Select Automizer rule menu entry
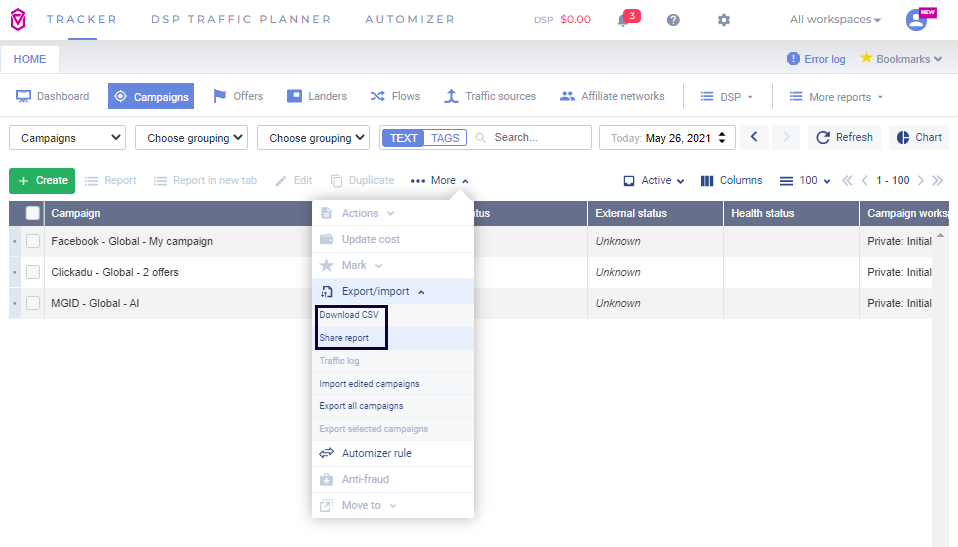Image resolution: width=958 pixels, height=547 pixels. click(376, 453)
